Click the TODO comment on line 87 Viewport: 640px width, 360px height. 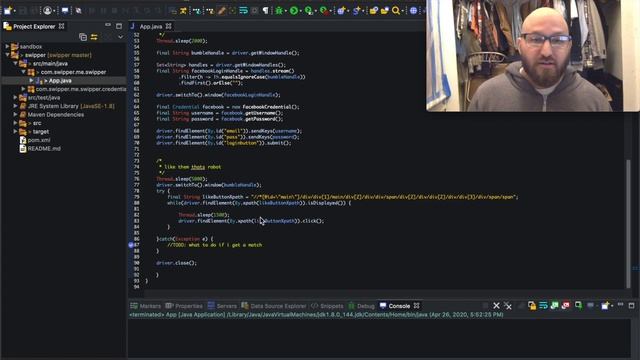click(x=215, y=245)
